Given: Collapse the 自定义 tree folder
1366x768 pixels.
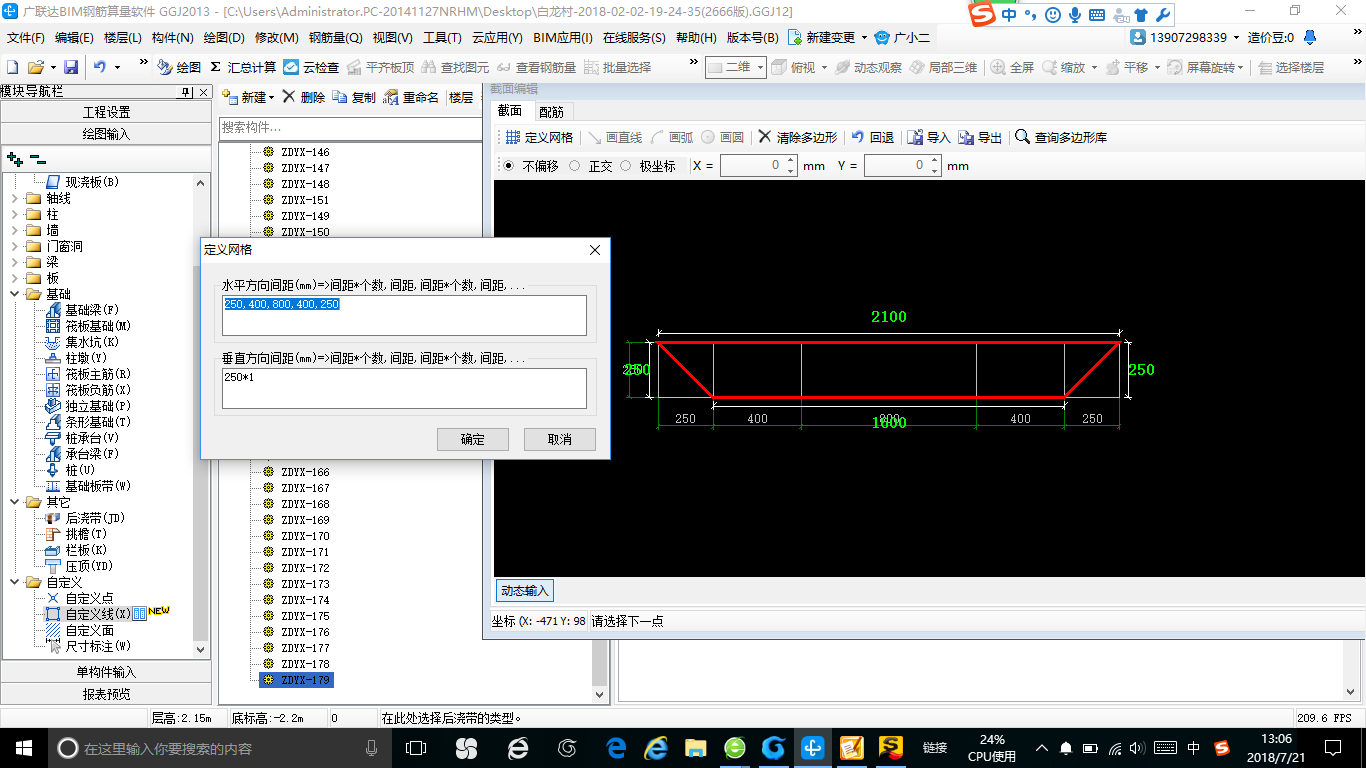Looking at the screenshot, I should pos(15,582).
